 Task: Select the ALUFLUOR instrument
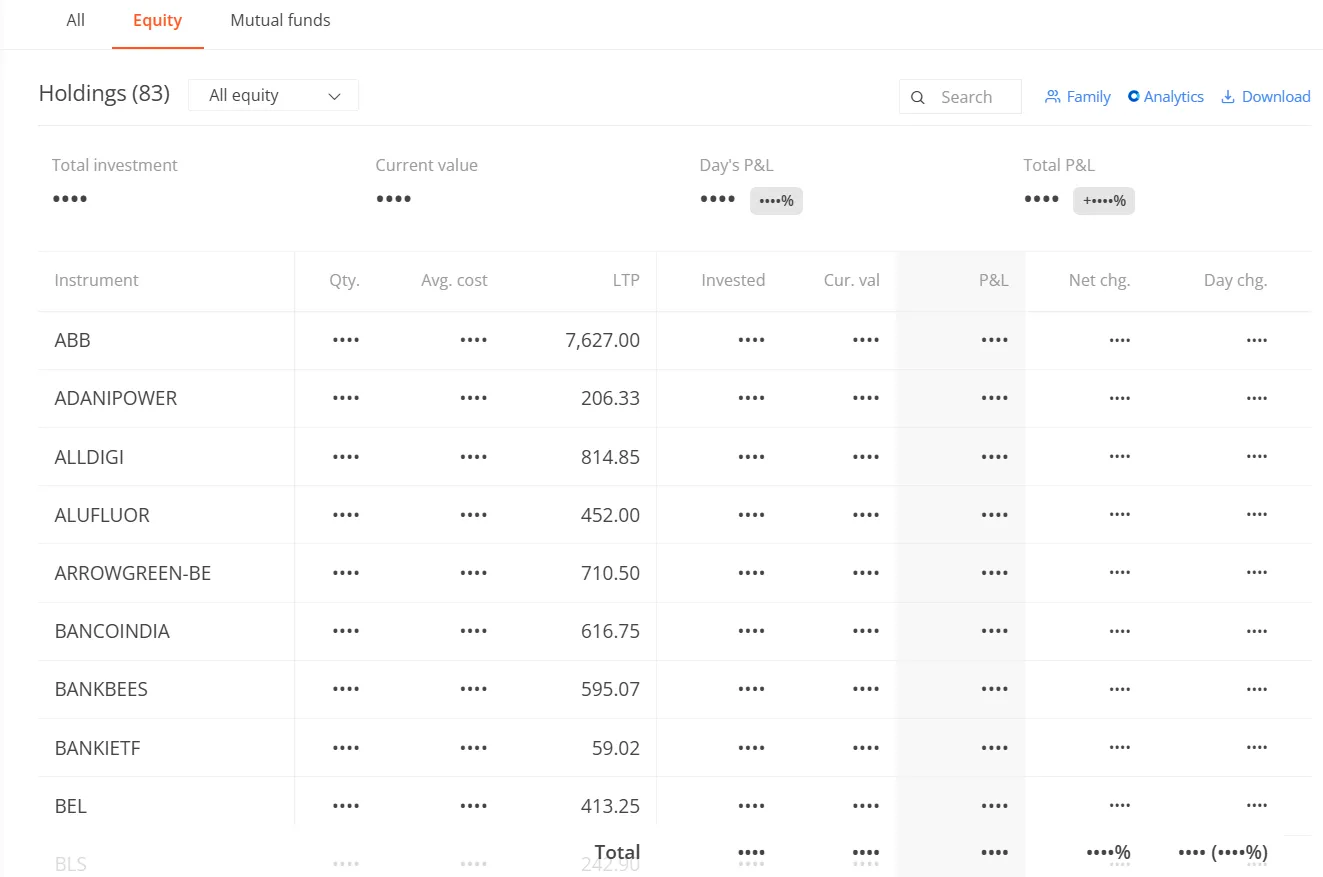click(102, 515)
